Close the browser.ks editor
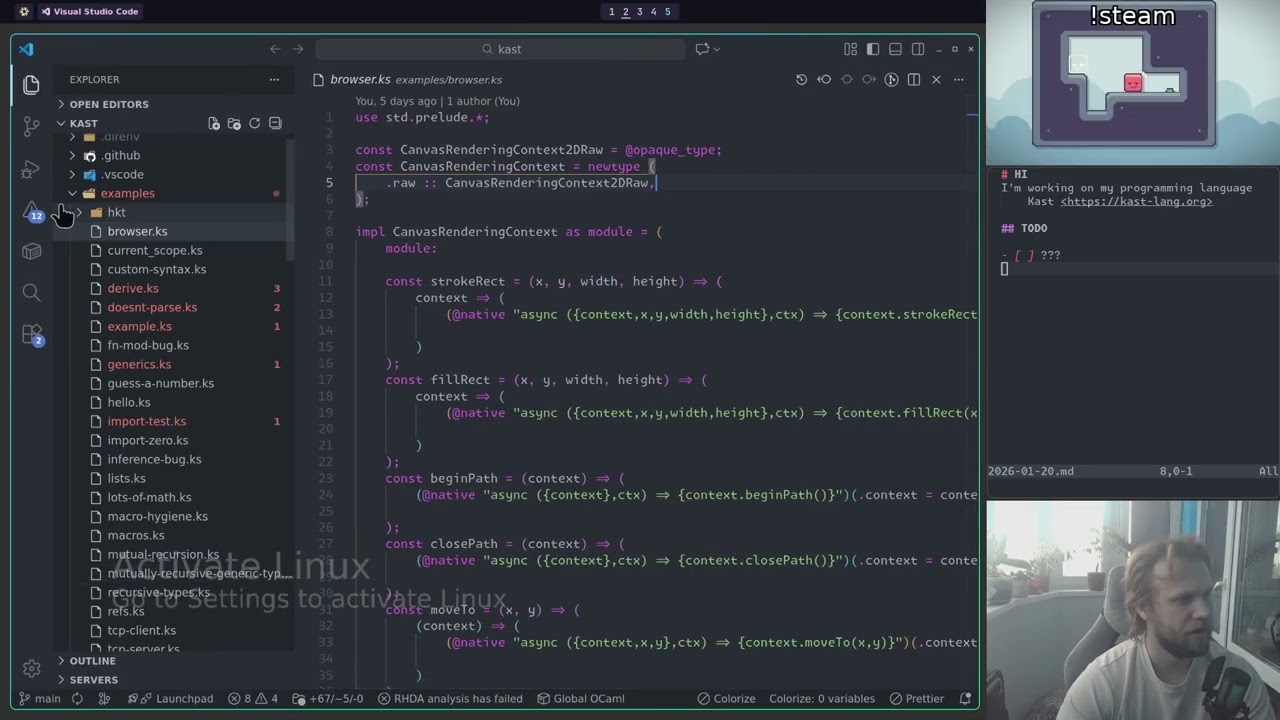1280x720 pixels. point(936,79)
